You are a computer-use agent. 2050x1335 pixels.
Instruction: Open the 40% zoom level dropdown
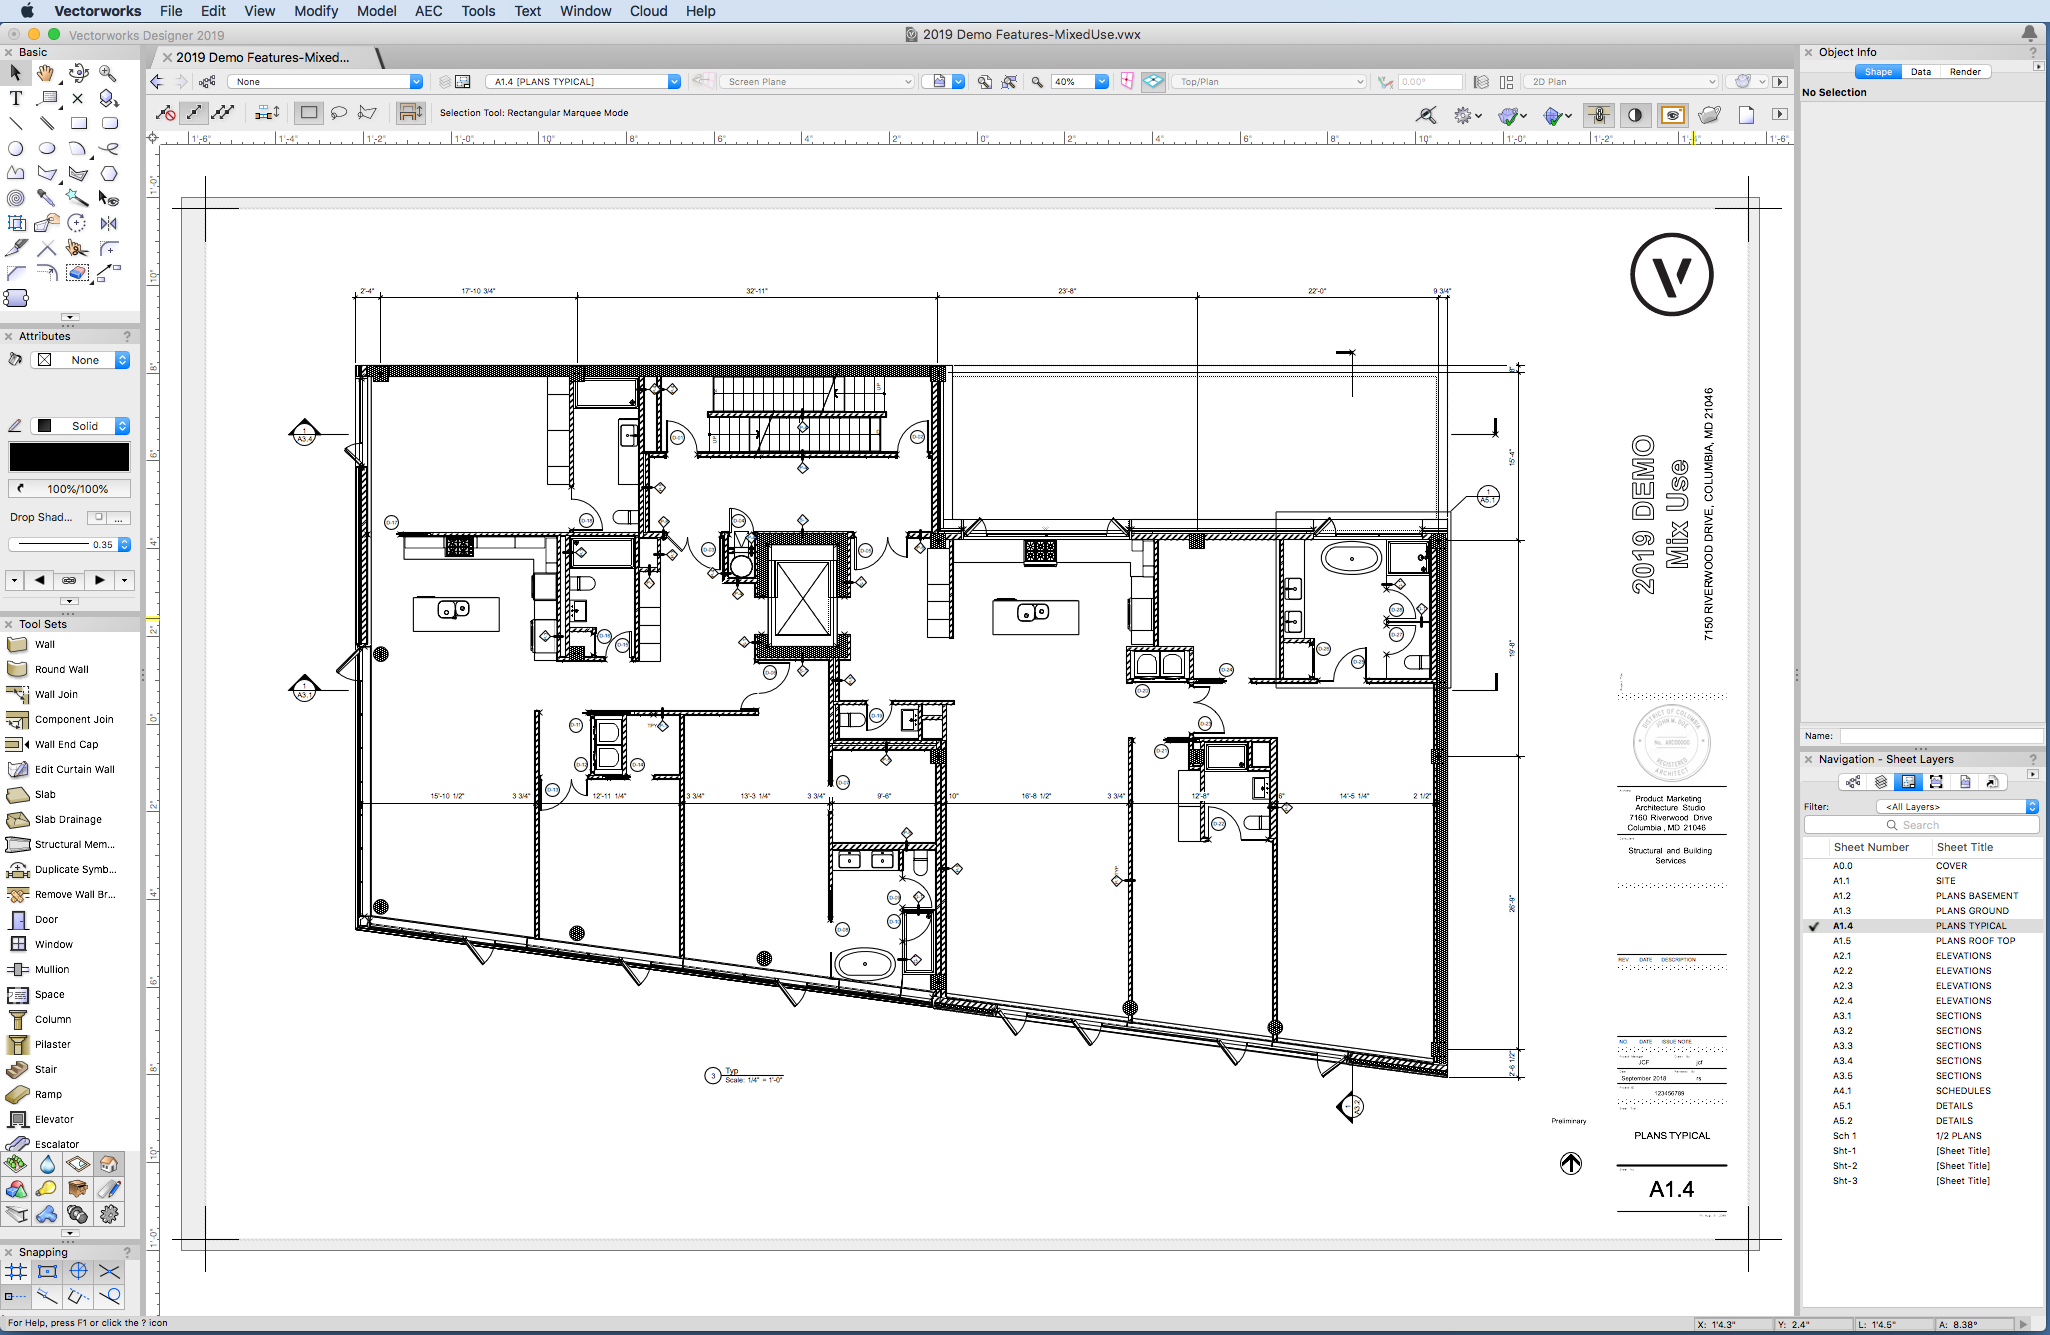point(1101,82)
